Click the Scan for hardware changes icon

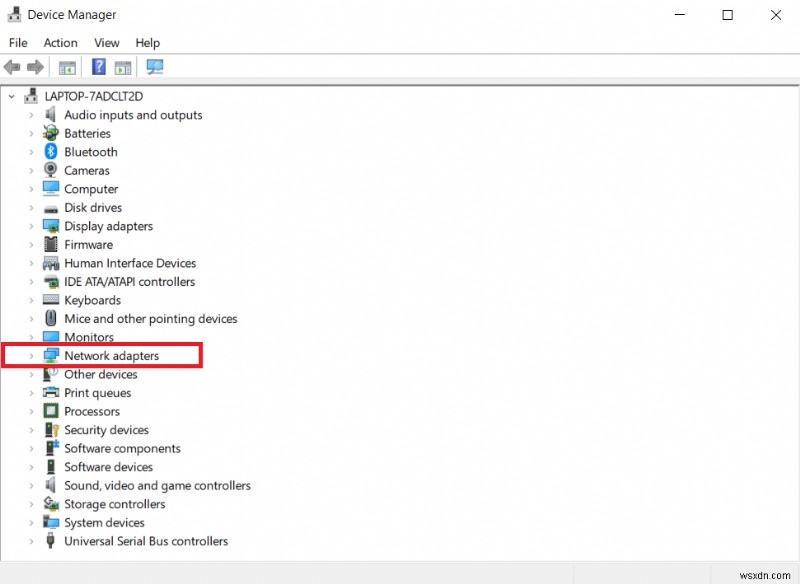pyautogui.click(x=154, y=67)
